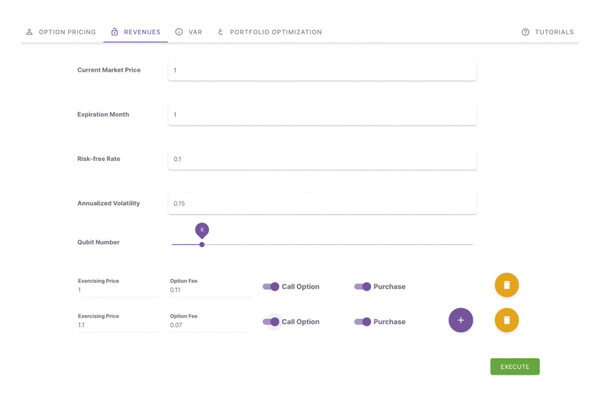Toggle Call Option switch in the 0.11 fee row

click(x=271, y=287)
